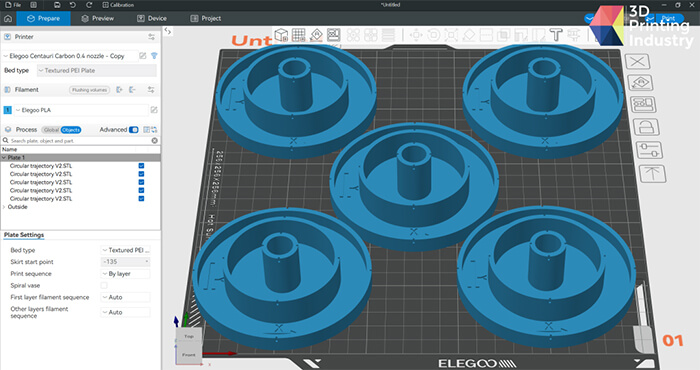The height and width of the screenshot is (370, 700).
Task: Expand the Outside tree node
Action: point(4,207)
